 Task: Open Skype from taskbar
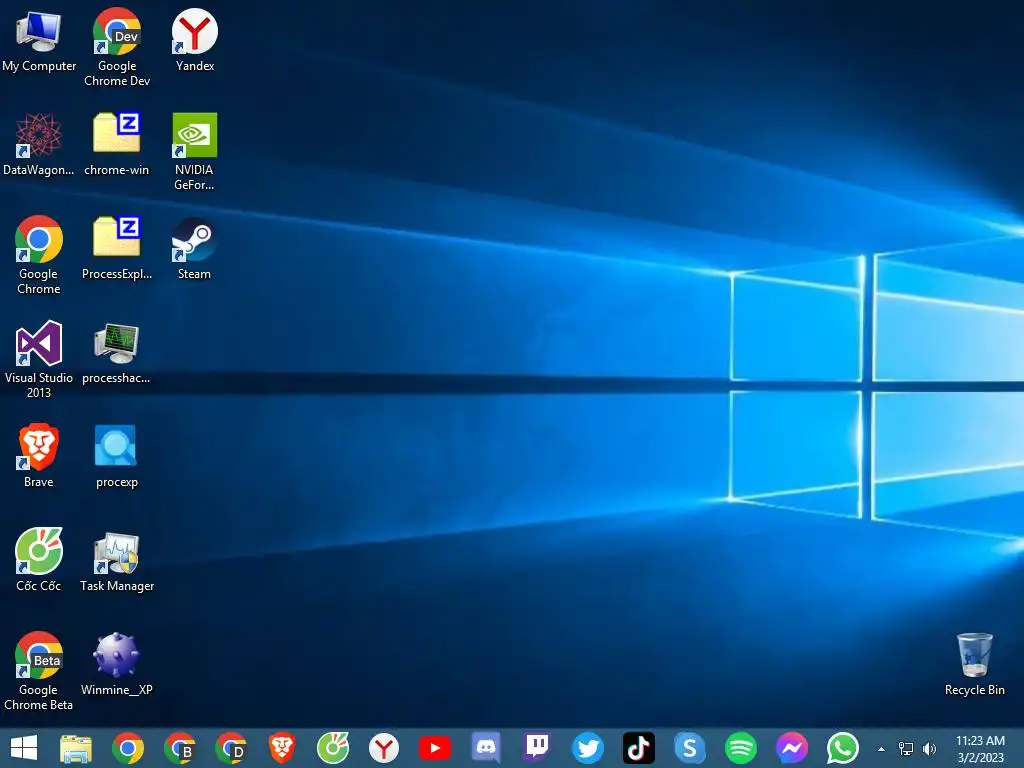click(x=690, y=748)
